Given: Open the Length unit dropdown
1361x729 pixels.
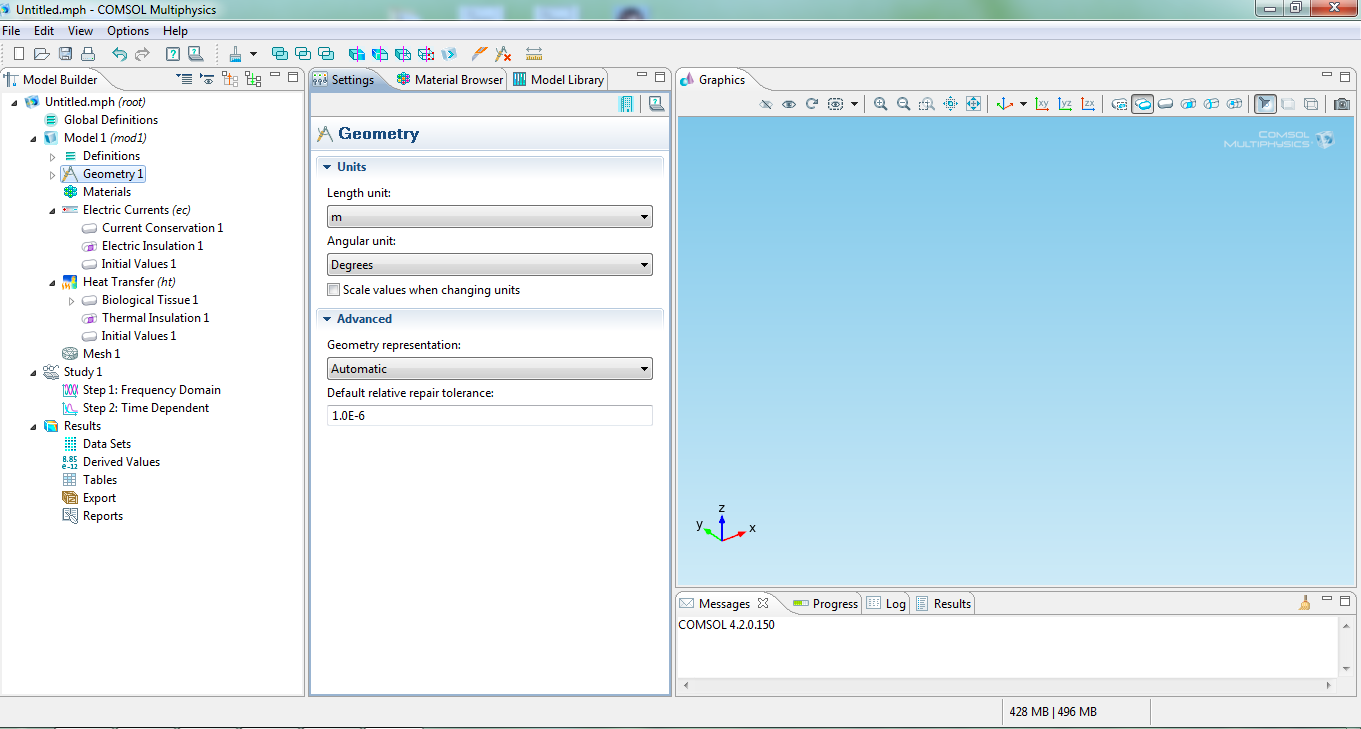Looking at the screenshot, I should pos(490,217).
